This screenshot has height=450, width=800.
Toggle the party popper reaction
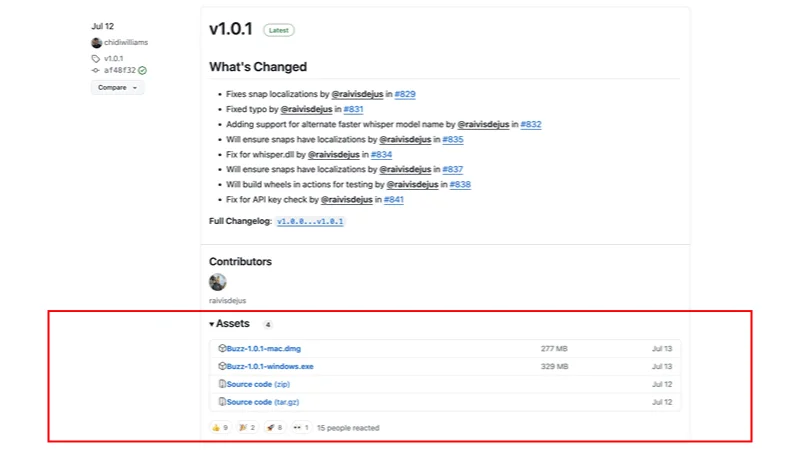pyautogui.click(x=246, y=428)
